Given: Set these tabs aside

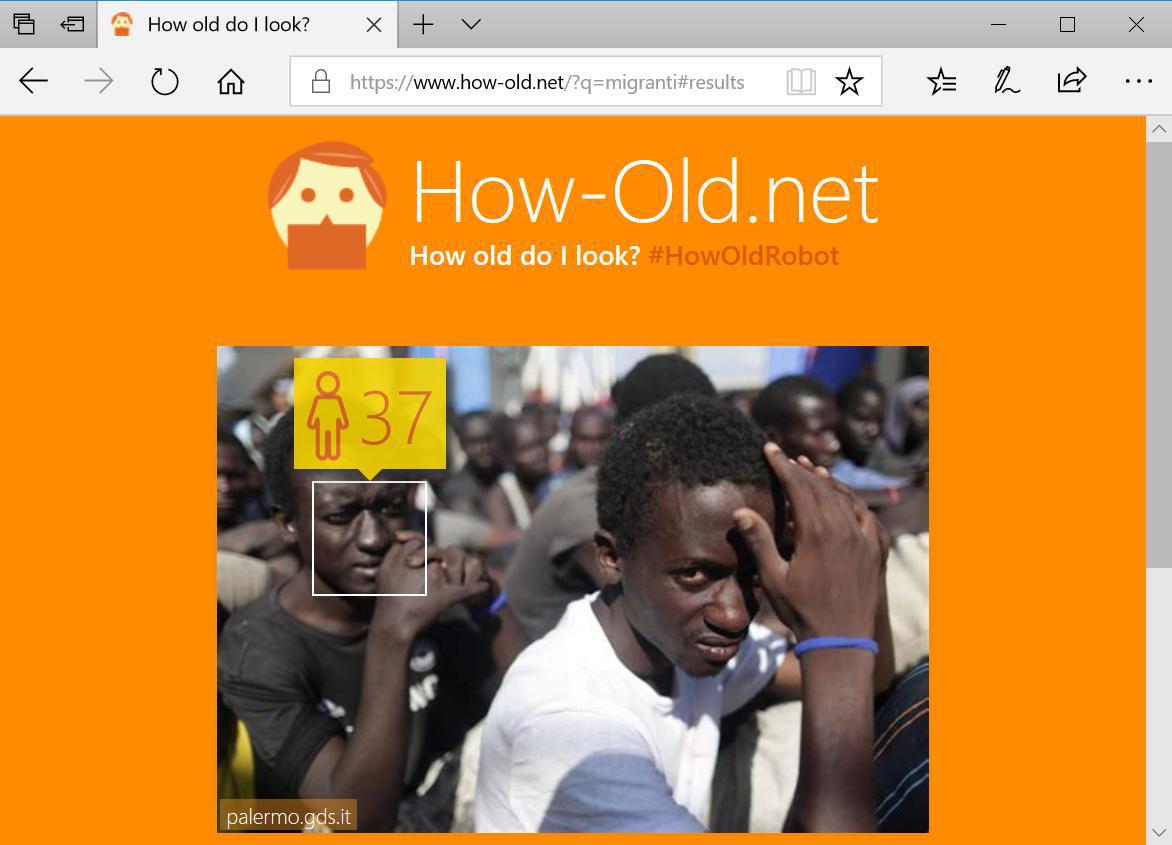Looking at the screenshot, I should 73,25.
